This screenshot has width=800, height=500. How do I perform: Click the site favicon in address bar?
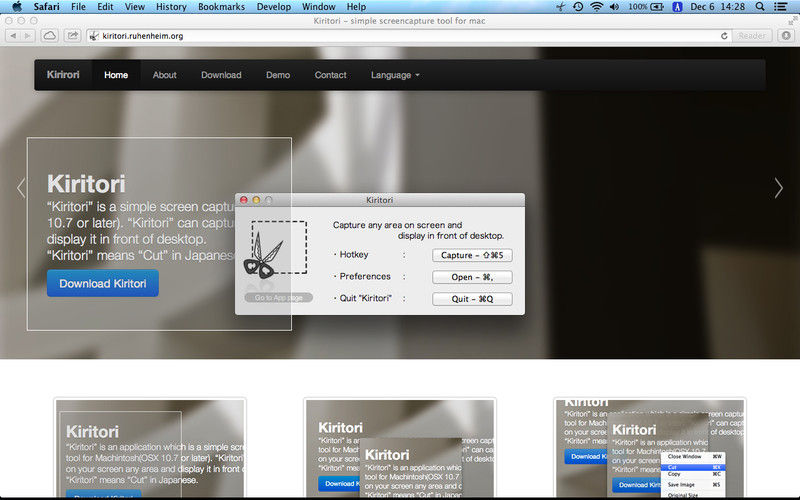(94, 36)
